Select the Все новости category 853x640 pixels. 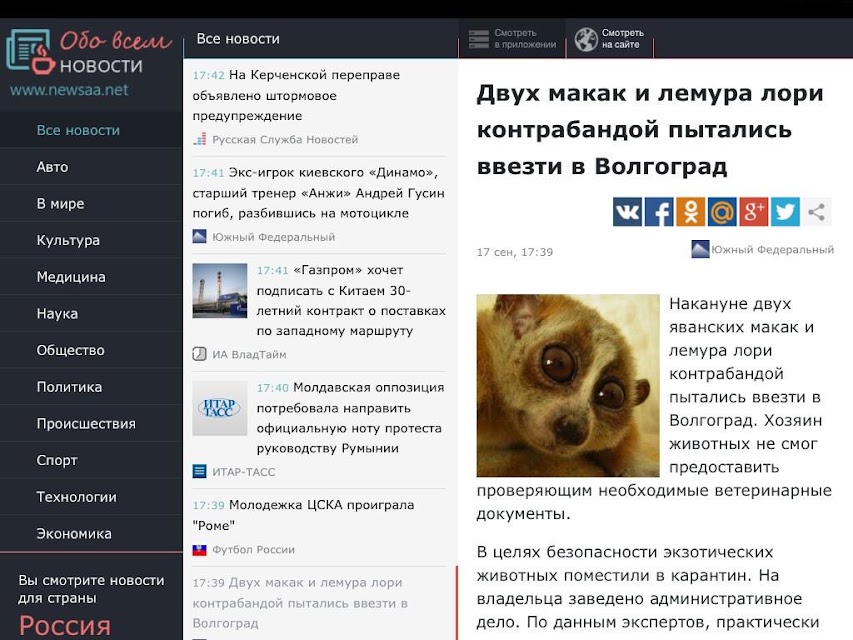point(91,130)
